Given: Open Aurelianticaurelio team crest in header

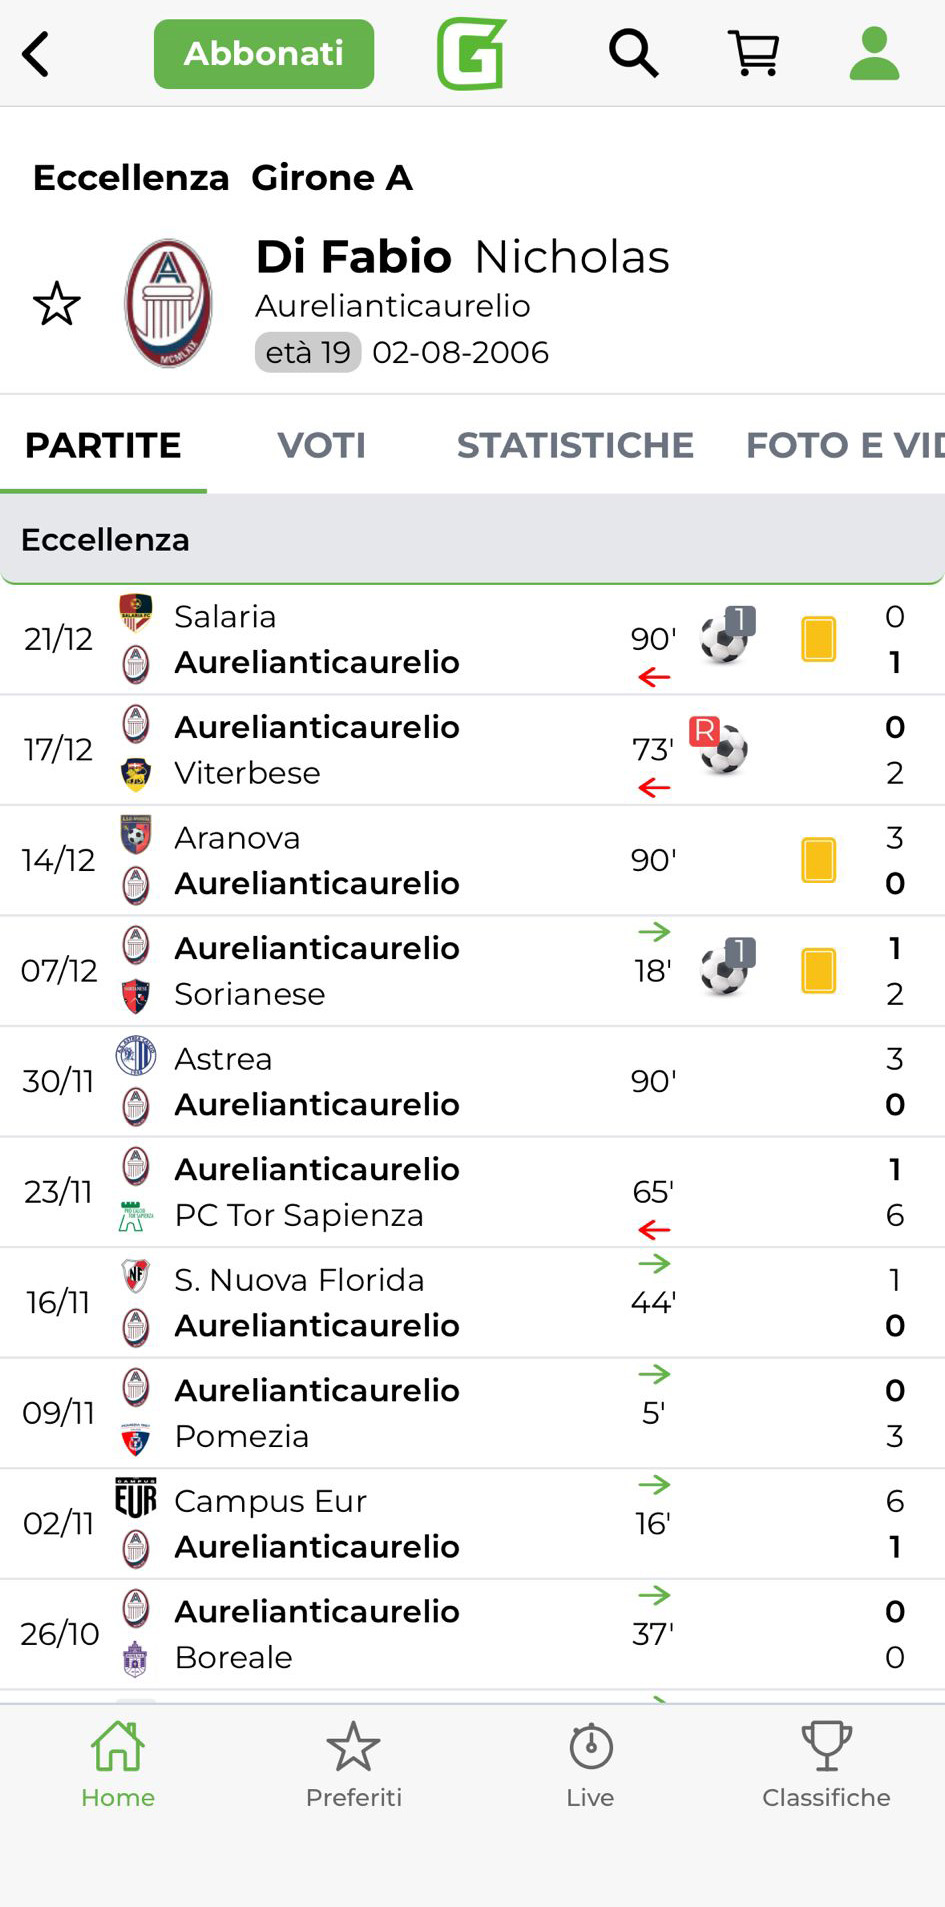Looking at the screenshot, I should pos(168,304).
